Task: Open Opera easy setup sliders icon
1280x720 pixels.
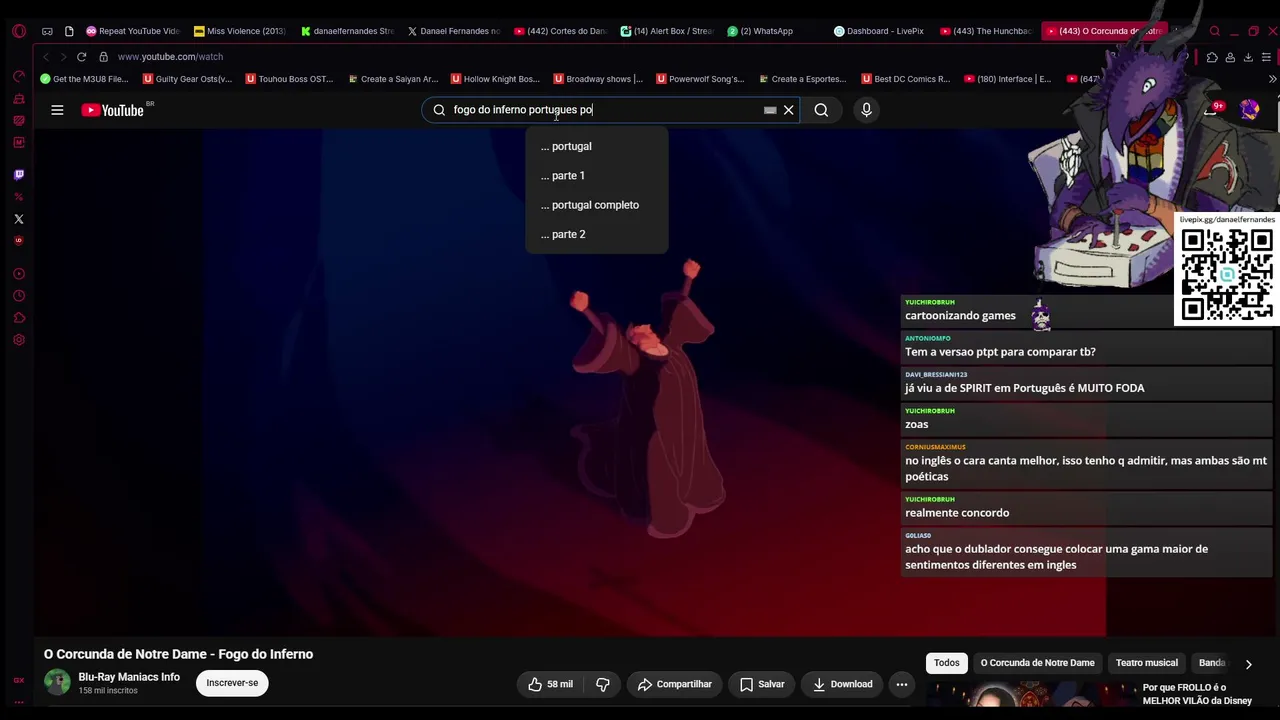Action: 1266,57
